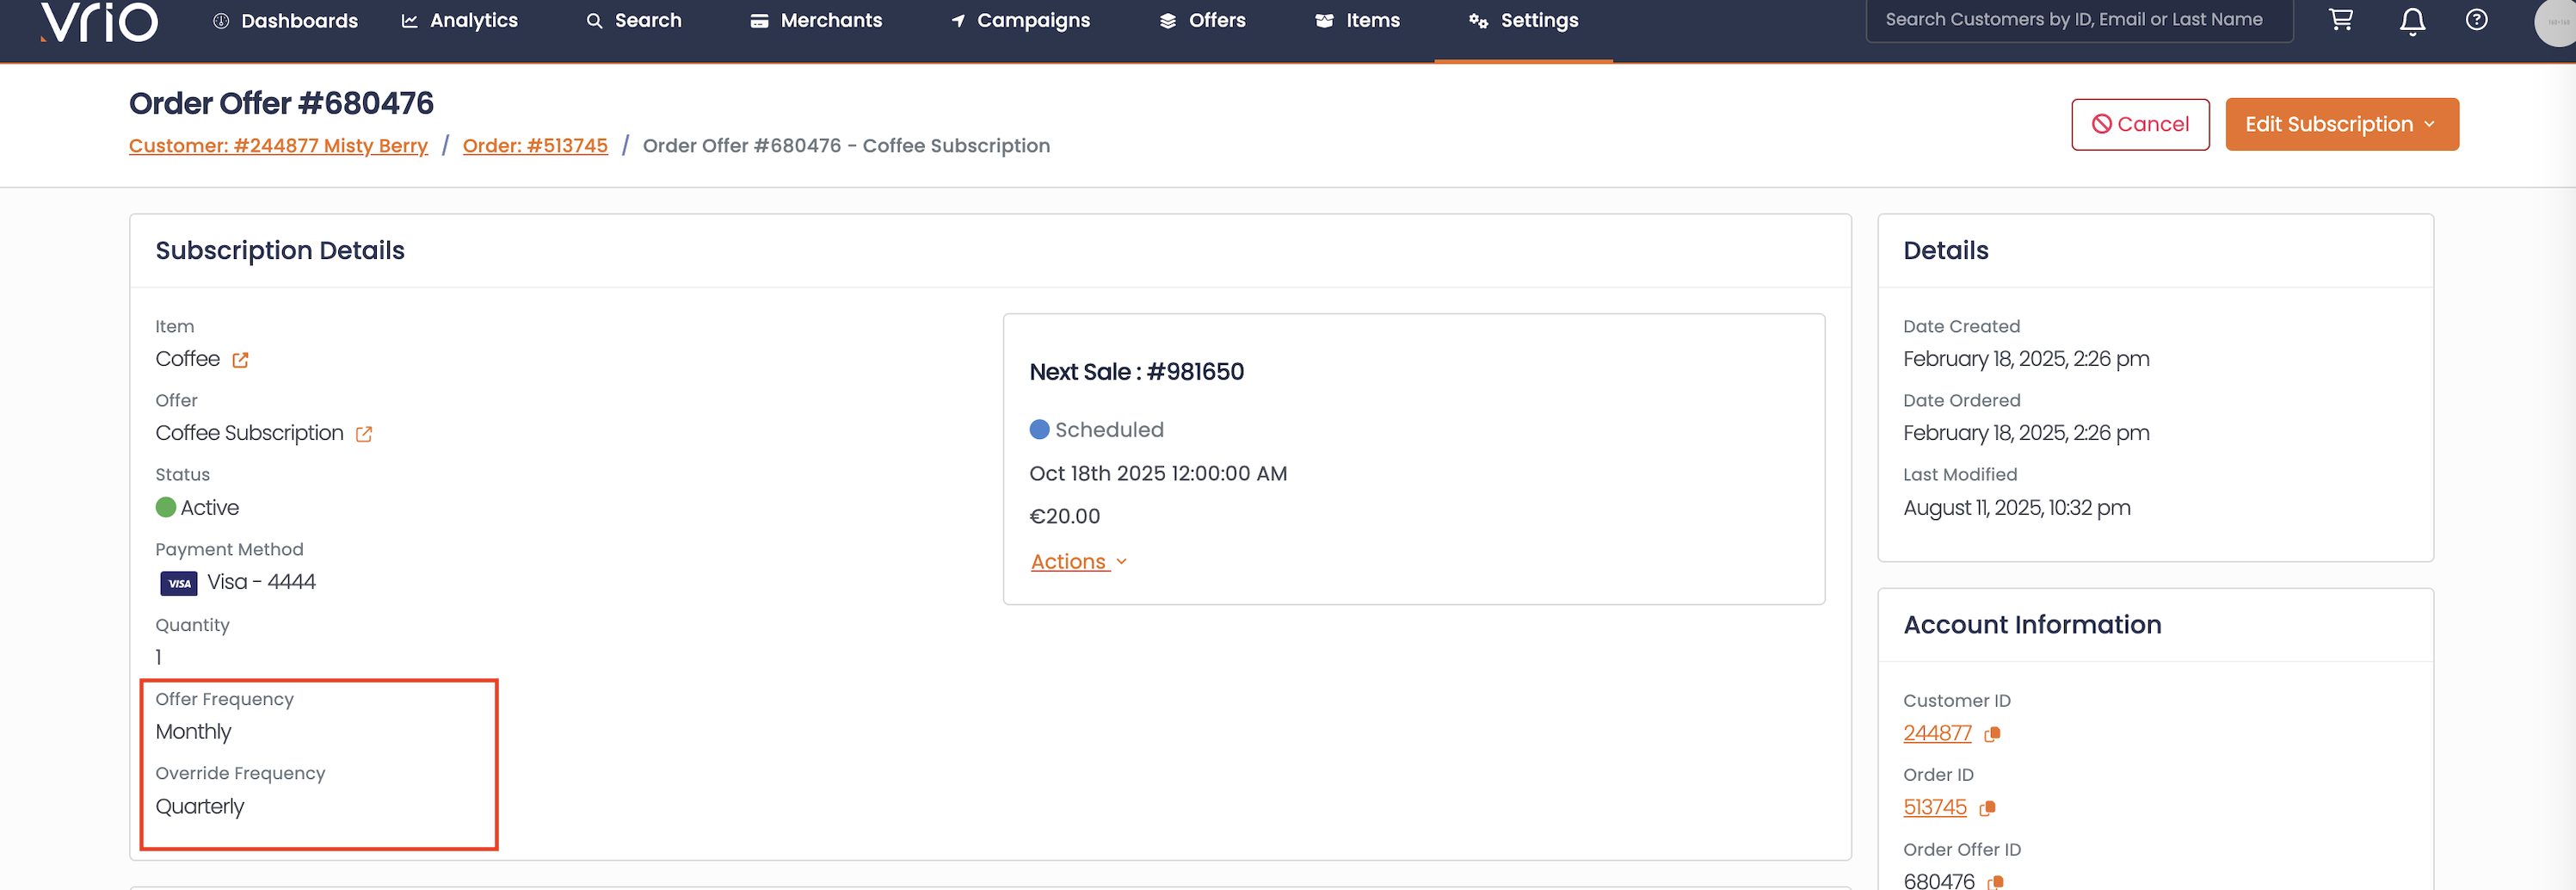Image resolution: width=2576 pixels, height=890 pixels.
Task: Click the Settings gears icon
Action: pyautogui.click(x=1478, y=21)
